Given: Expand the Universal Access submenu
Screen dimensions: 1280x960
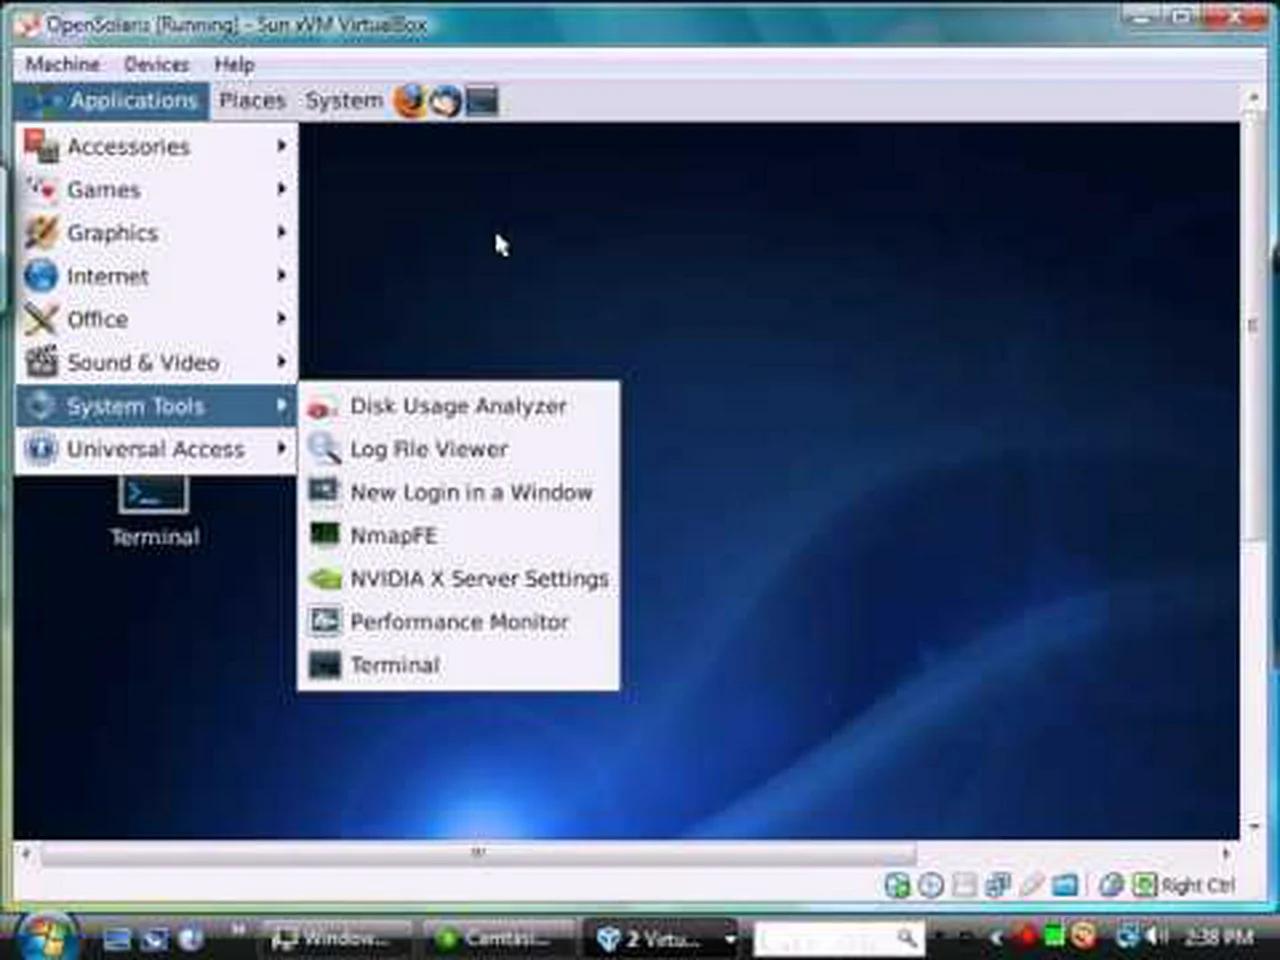Looking at the screenshot, I should (x=155, y=449).
